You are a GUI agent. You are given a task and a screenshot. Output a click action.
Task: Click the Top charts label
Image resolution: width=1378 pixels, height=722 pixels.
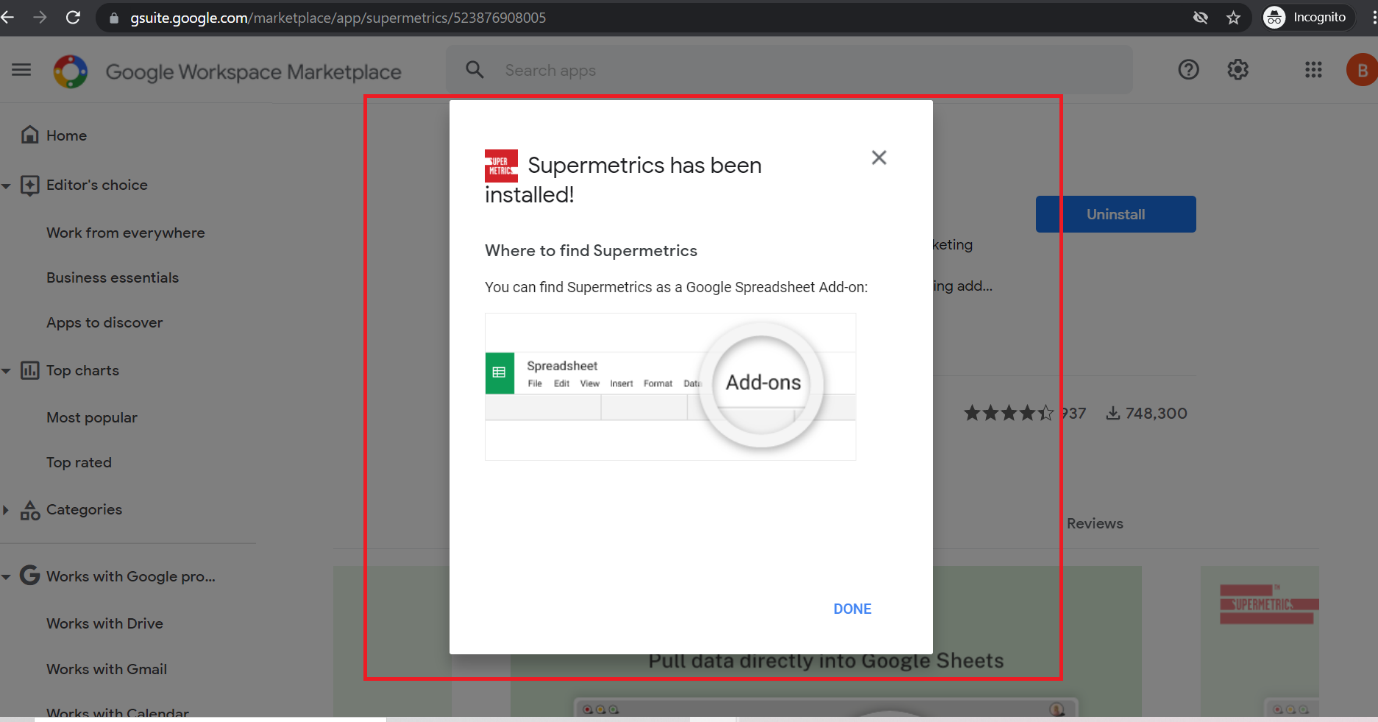[x=82, y=370]
